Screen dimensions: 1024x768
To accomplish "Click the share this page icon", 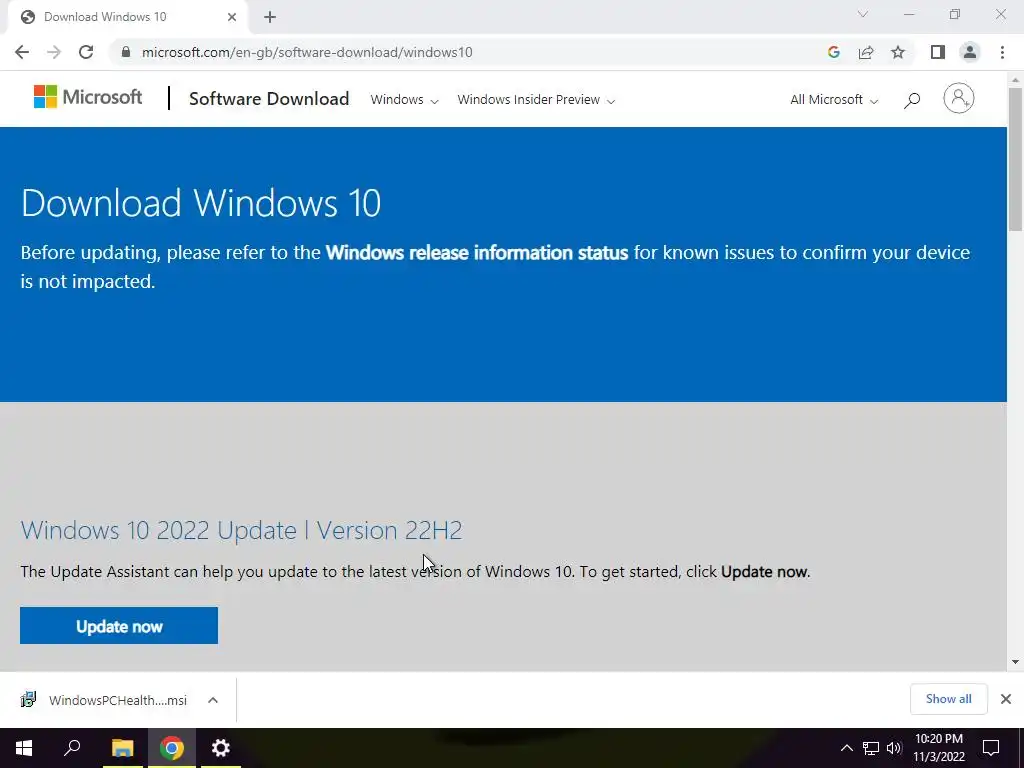I will point(866,52).
